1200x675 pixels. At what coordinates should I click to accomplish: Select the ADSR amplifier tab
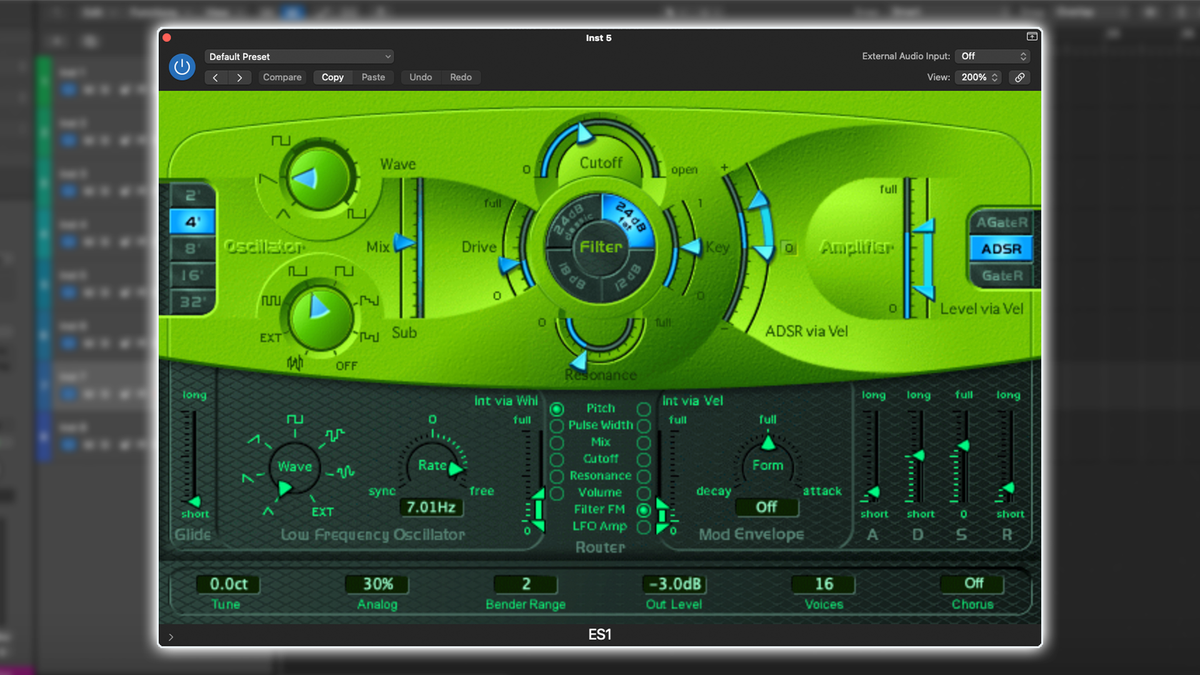[x=1001, y=249]
